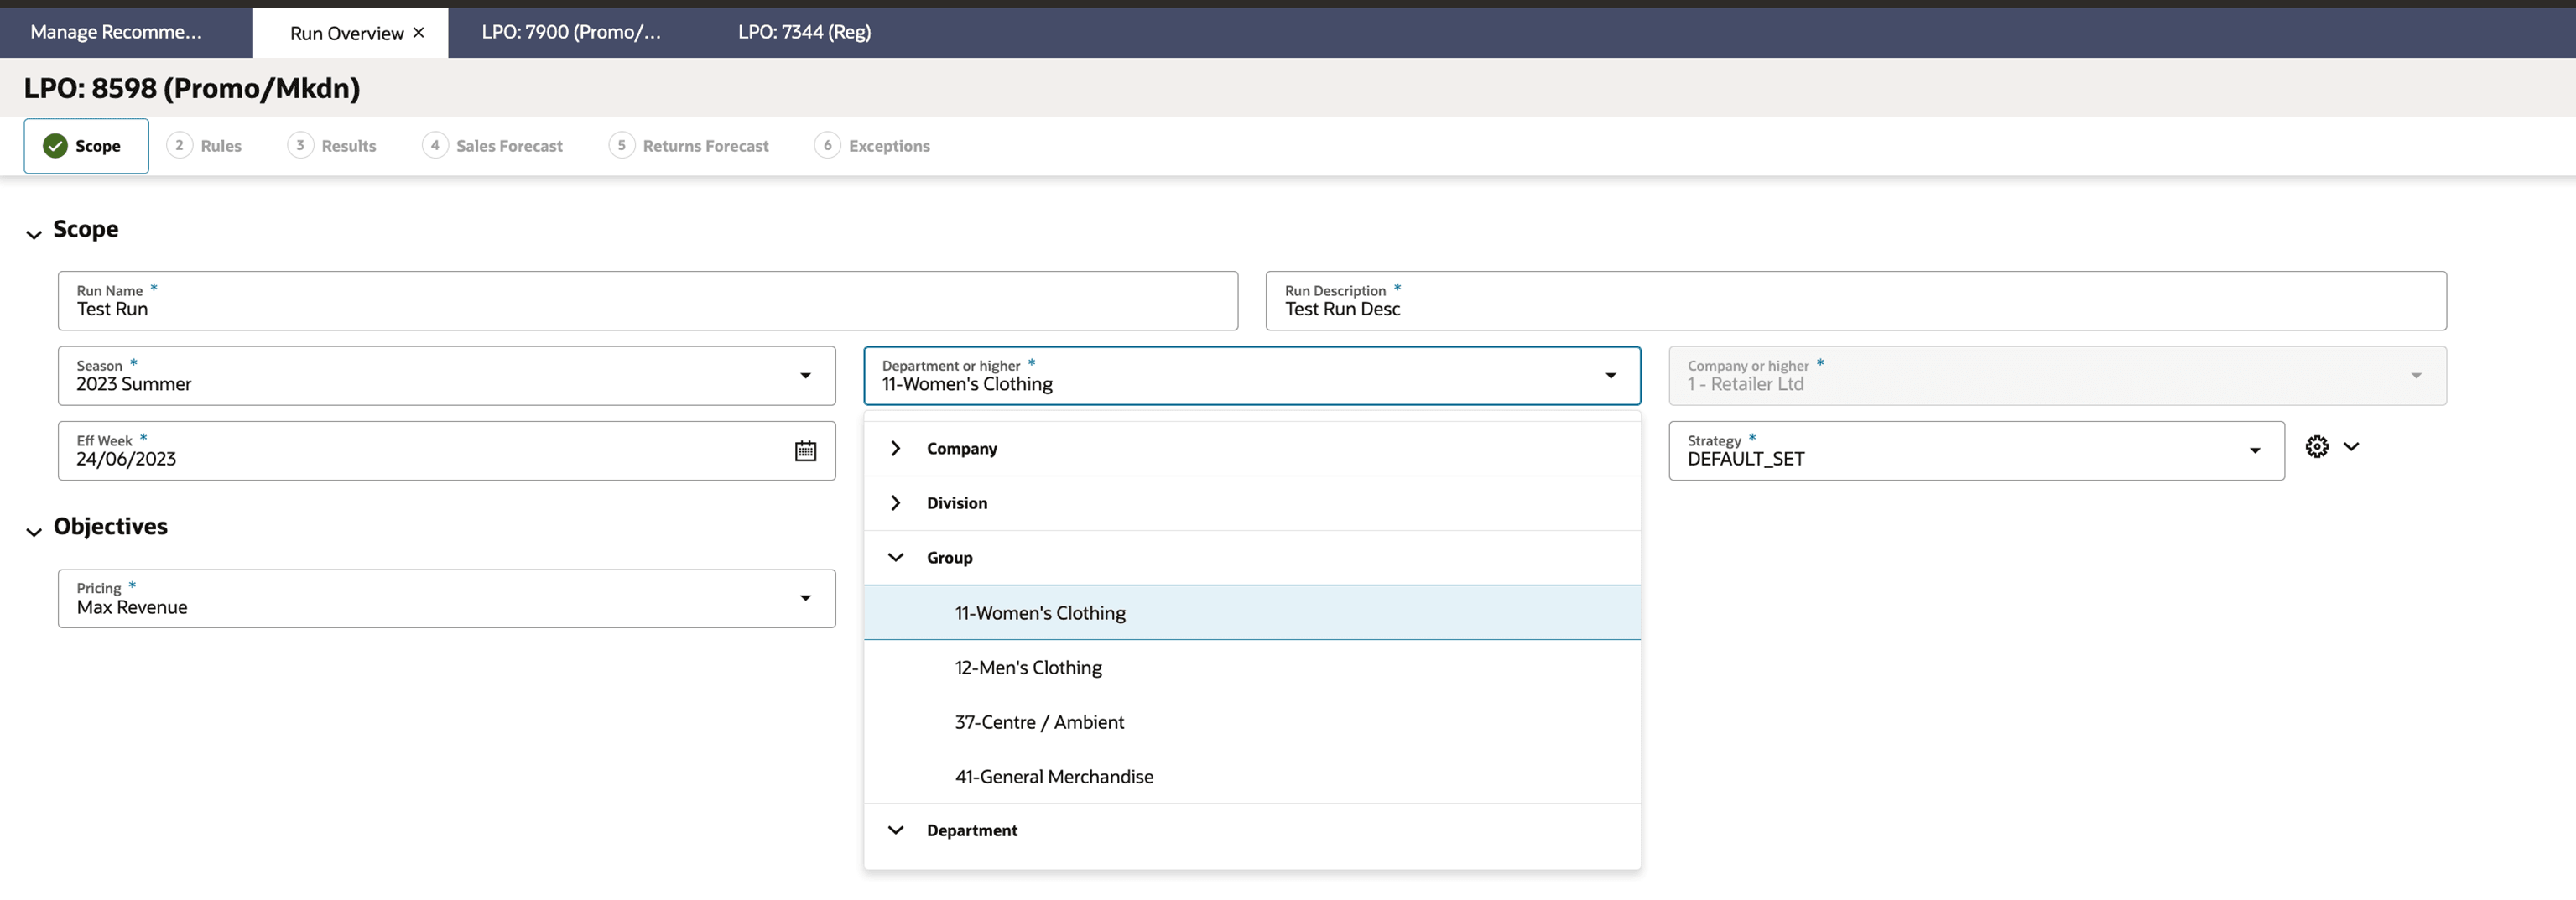This screenshot has height=900, width=2576.
Task: Open the Pricing objective dropdown
Action: [x=806, y=598]
